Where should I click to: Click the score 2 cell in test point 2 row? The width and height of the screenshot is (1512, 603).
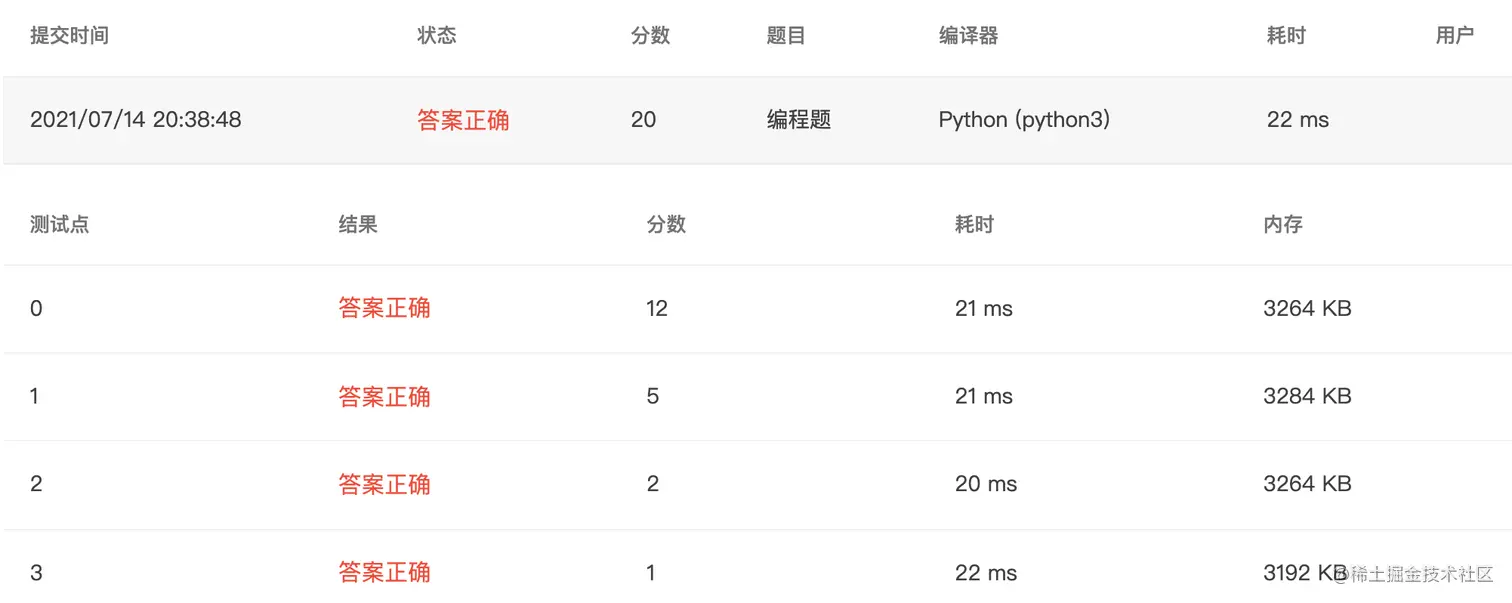(653, 484)
